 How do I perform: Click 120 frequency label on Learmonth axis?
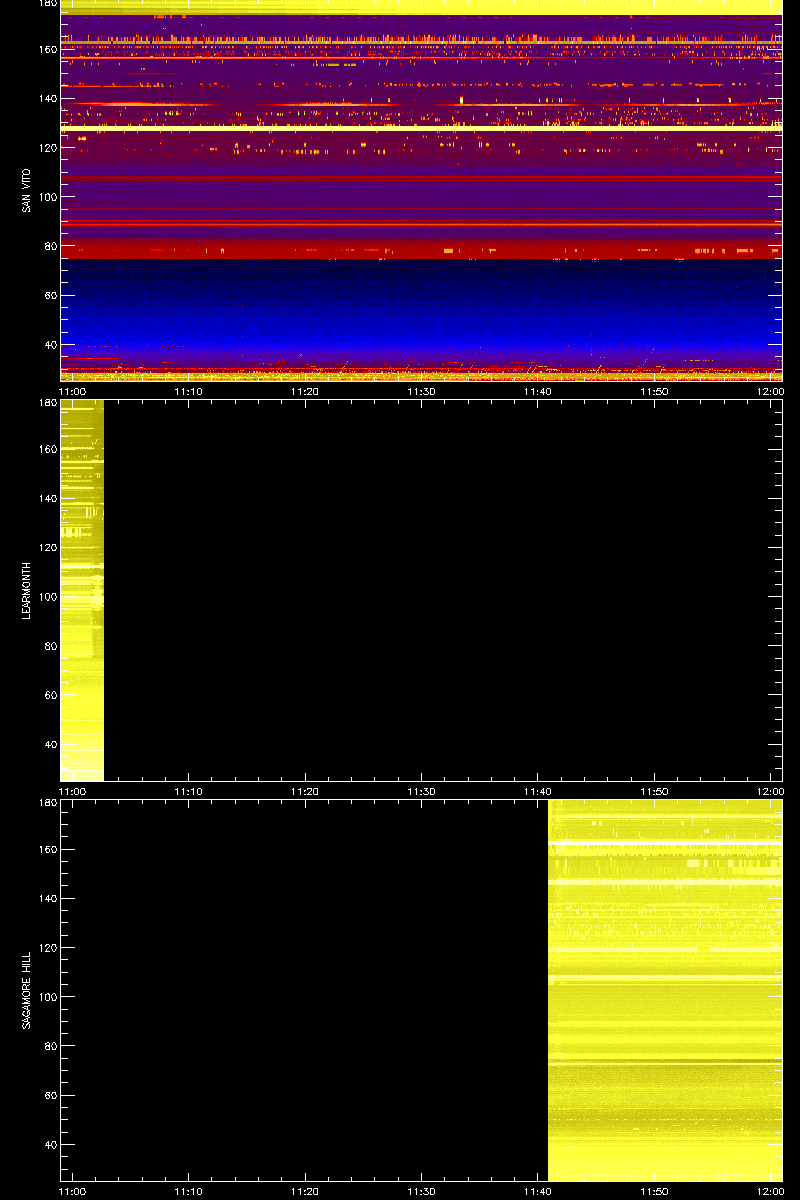47,547
